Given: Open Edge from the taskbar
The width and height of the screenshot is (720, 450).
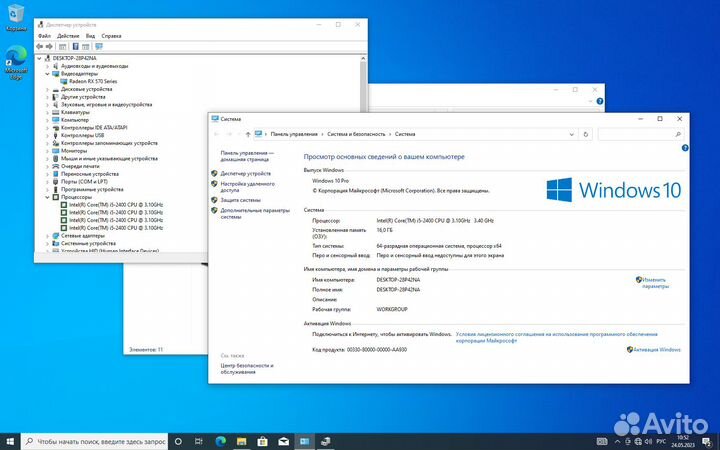Looking at the screenshot, I should (x=220, y=442).
